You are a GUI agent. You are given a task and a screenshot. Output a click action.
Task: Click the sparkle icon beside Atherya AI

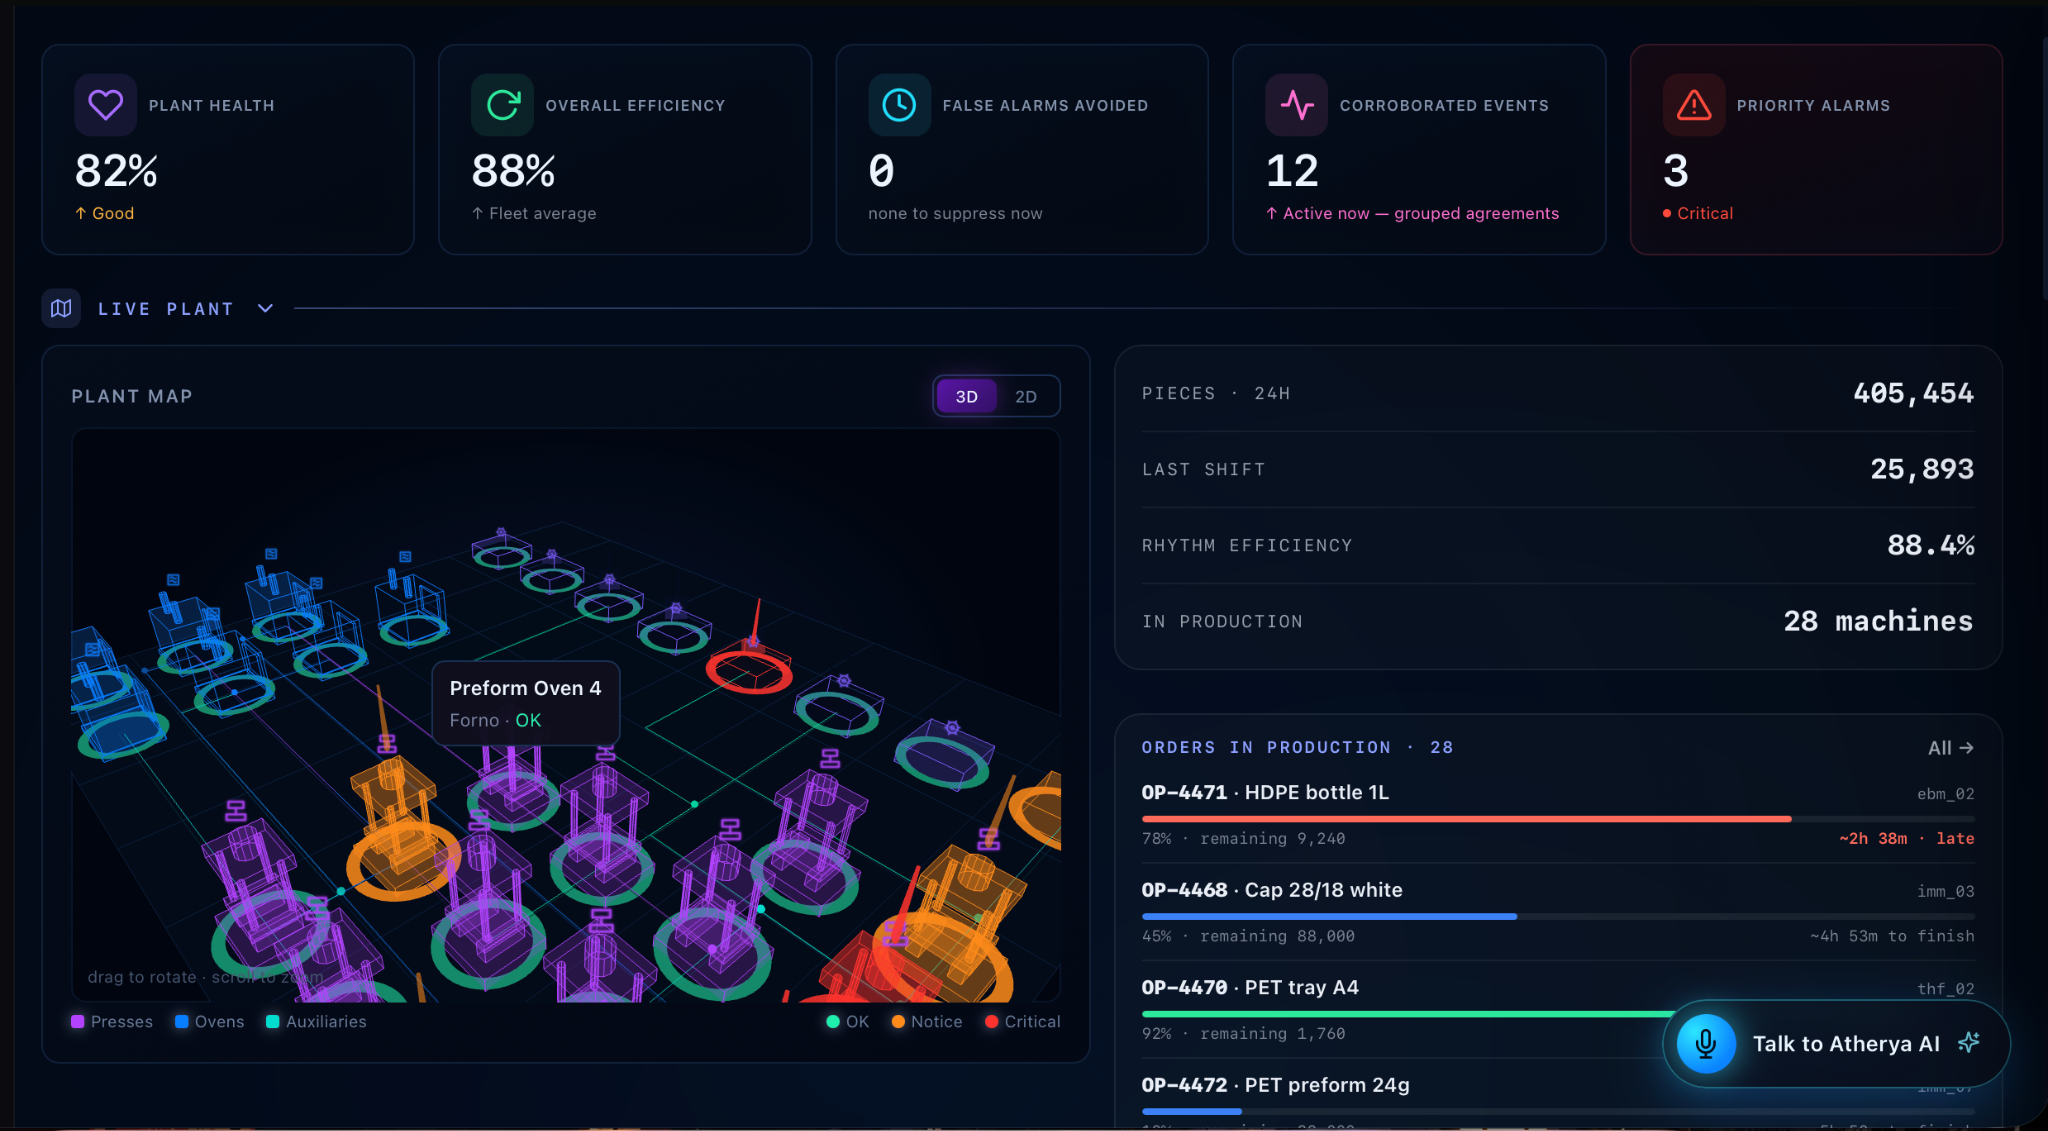pos(1969,1043)
